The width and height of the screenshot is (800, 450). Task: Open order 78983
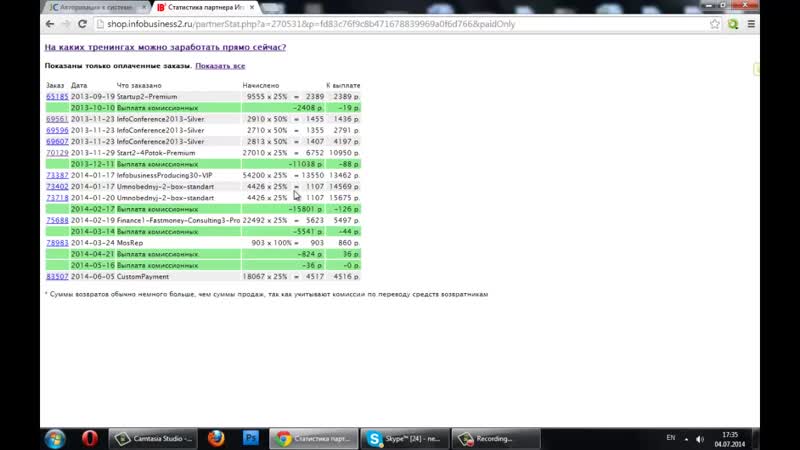click(x=57, y=243)
